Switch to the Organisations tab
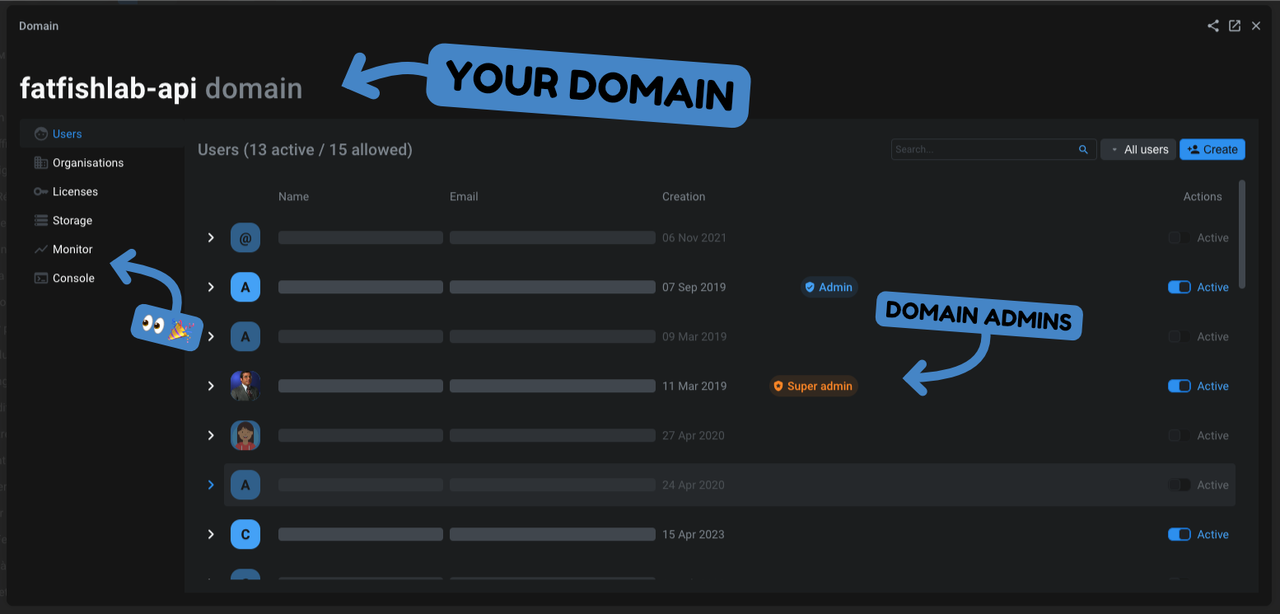The image size is (1280, 614). click(90, 162)
